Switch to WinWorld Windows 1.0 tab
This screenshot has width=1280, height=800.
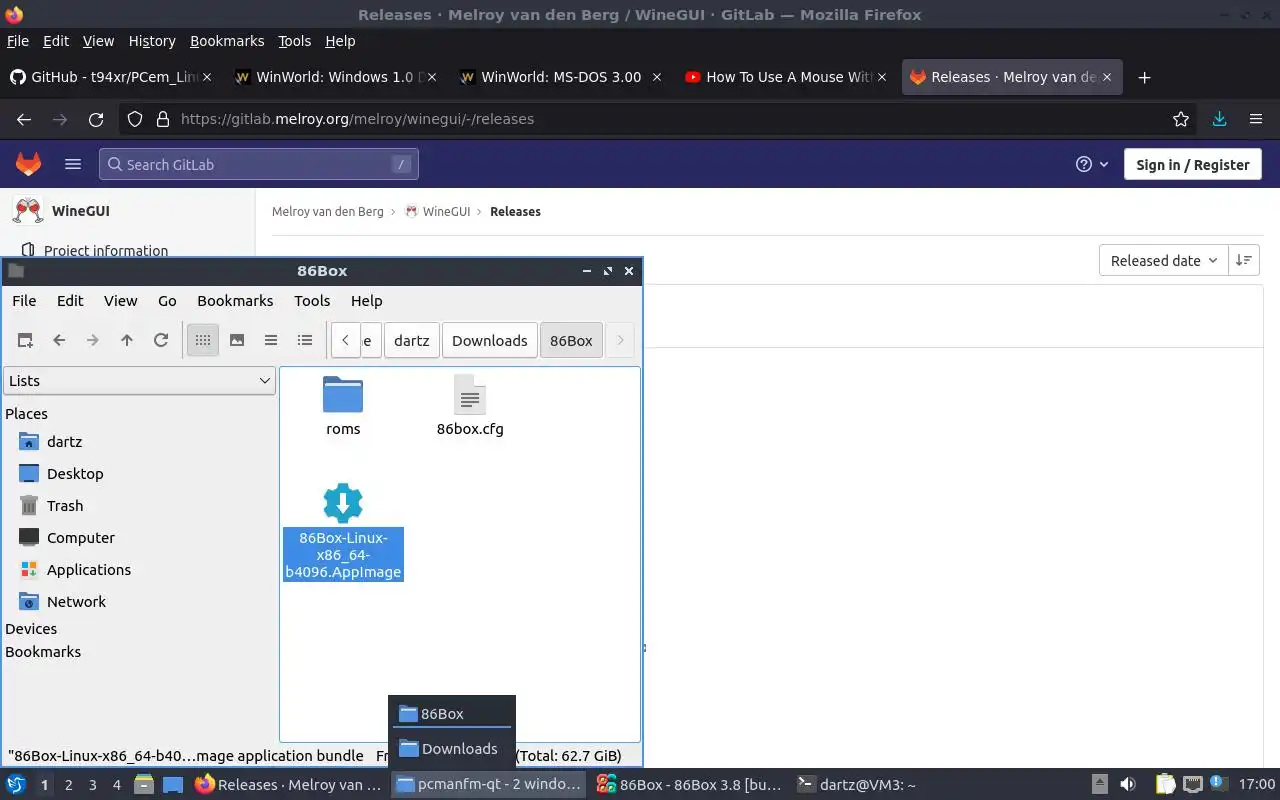(x=337, y=77)
